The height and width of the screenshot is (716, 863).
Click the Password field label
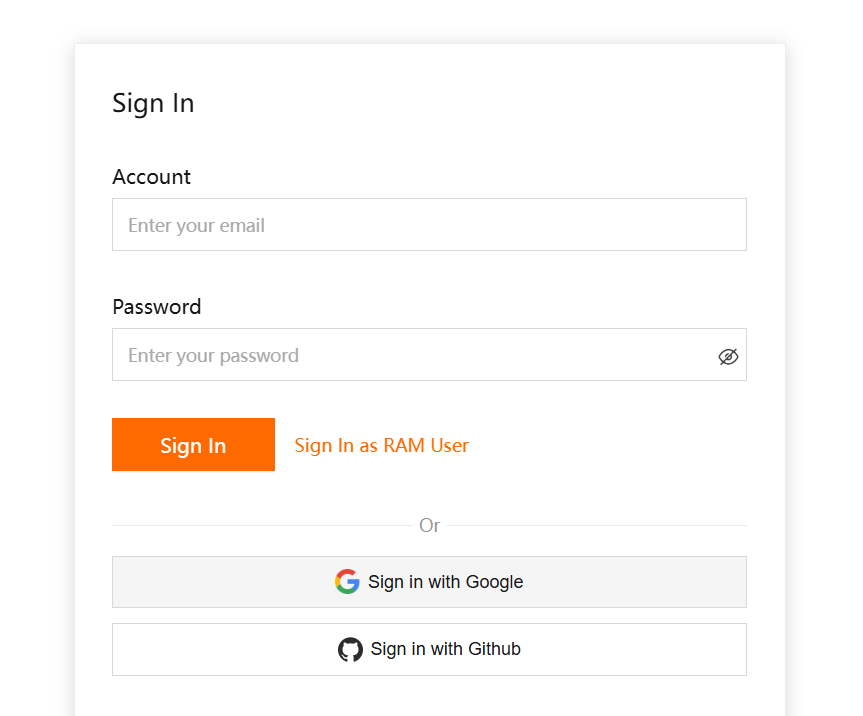pyautogui.click(x=156, y=307)
